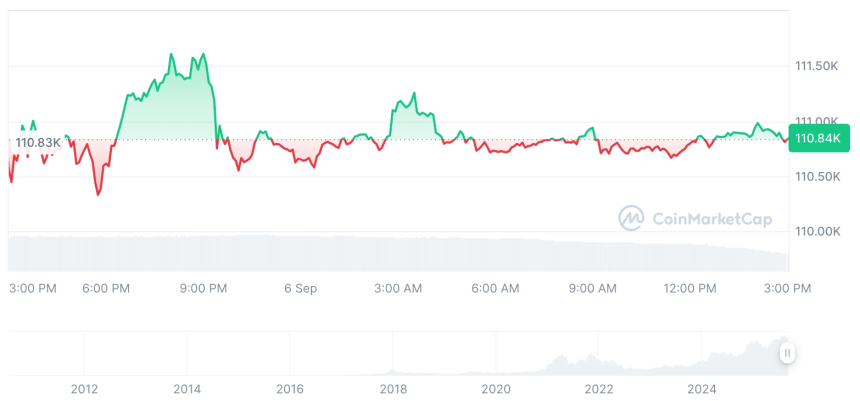Click the 9:00 PM time axis label
The height and width of the screenshot is (401, 860).
point(203,288)
